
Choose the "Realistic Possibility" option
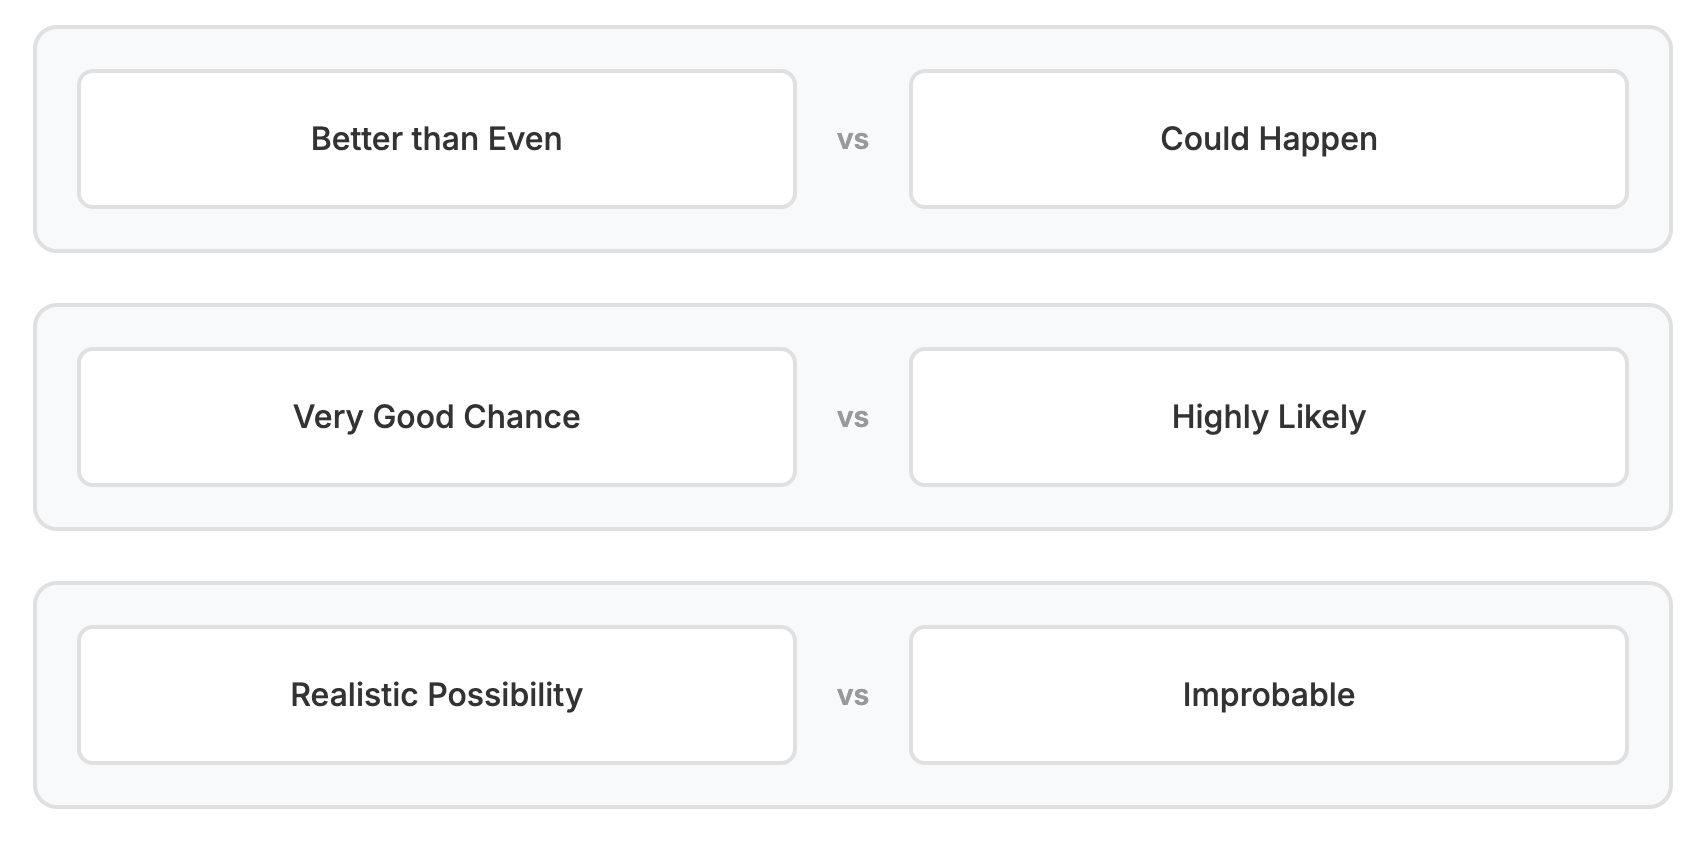click(x=437, y=695)
